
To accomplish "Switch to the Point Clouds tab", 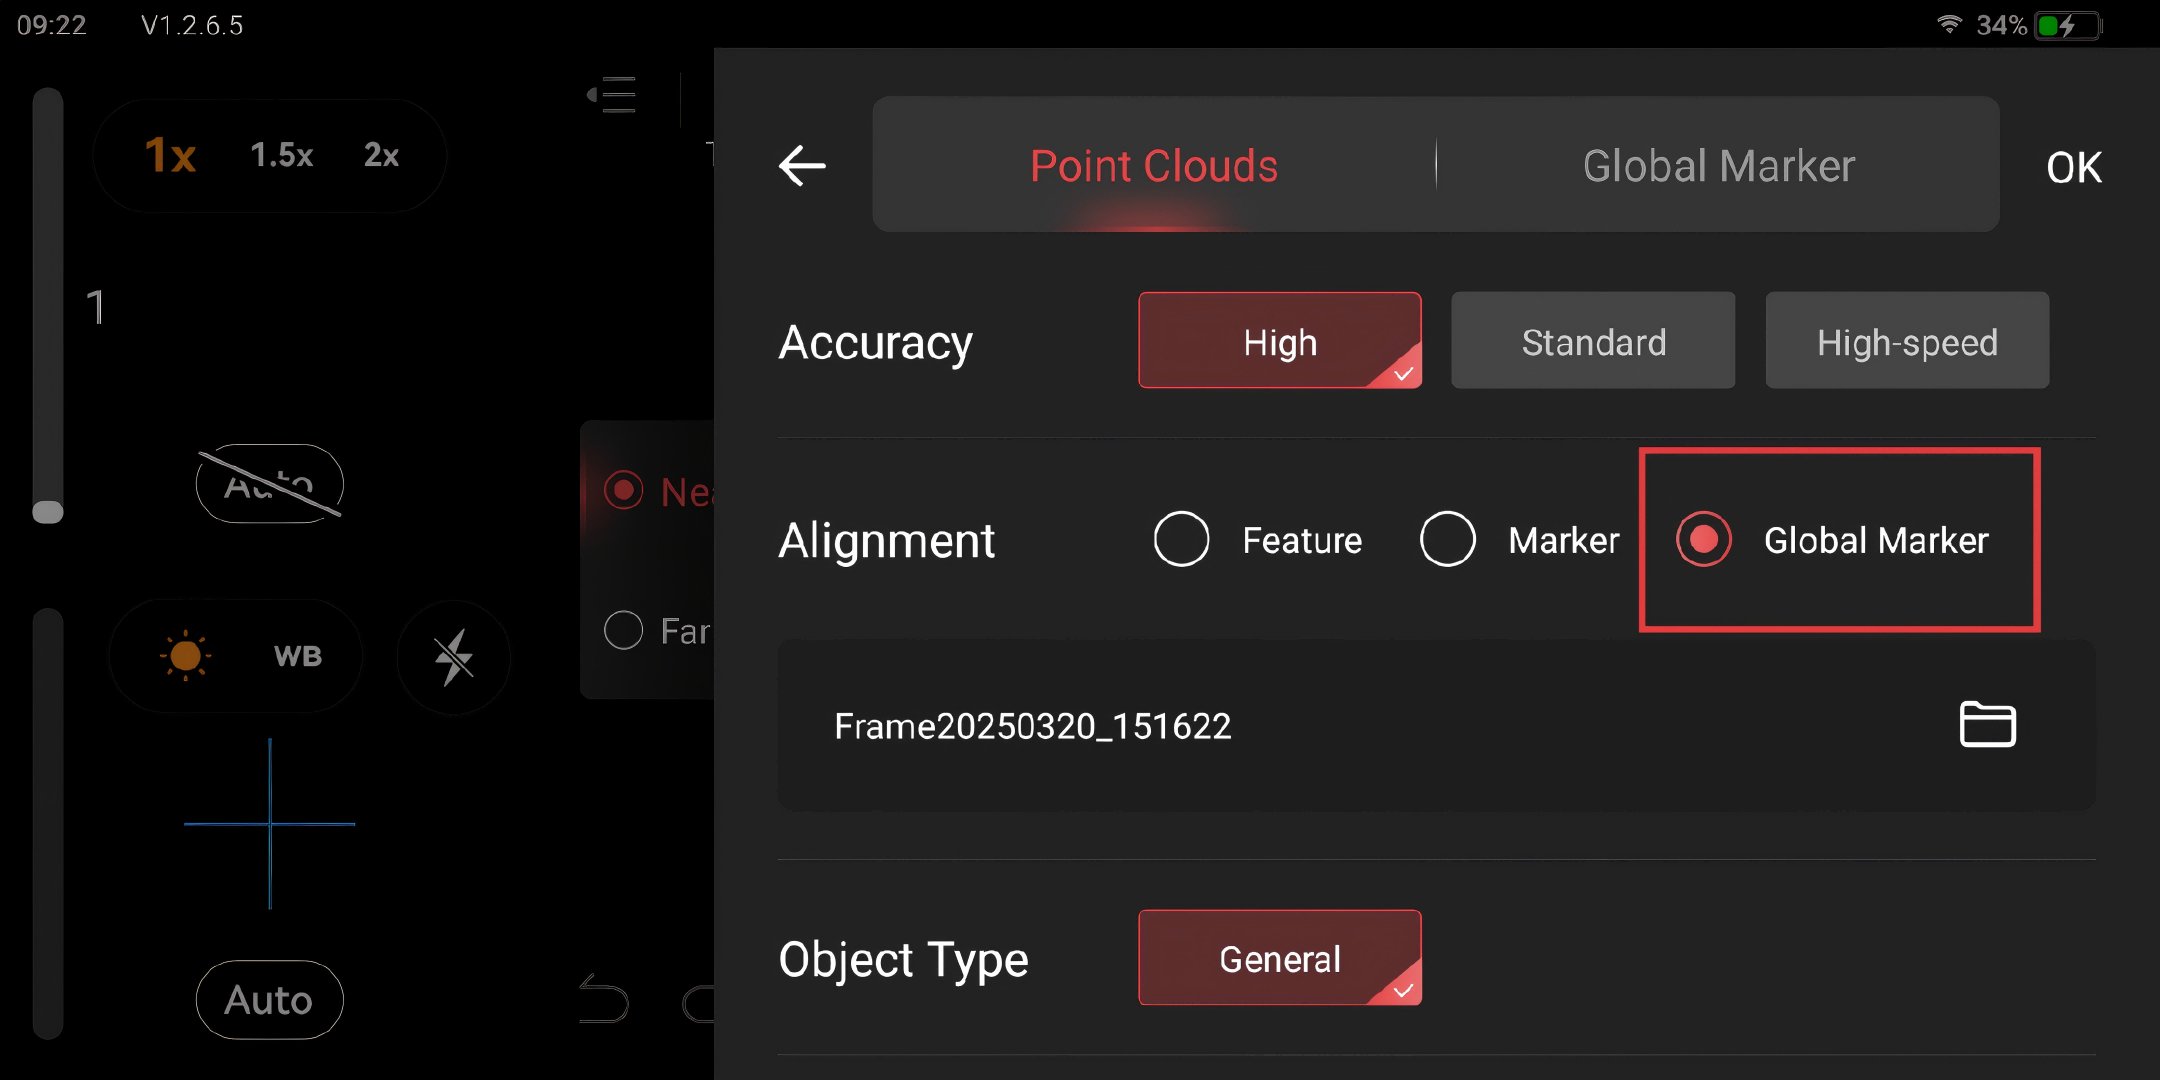I will point(1154,166).
